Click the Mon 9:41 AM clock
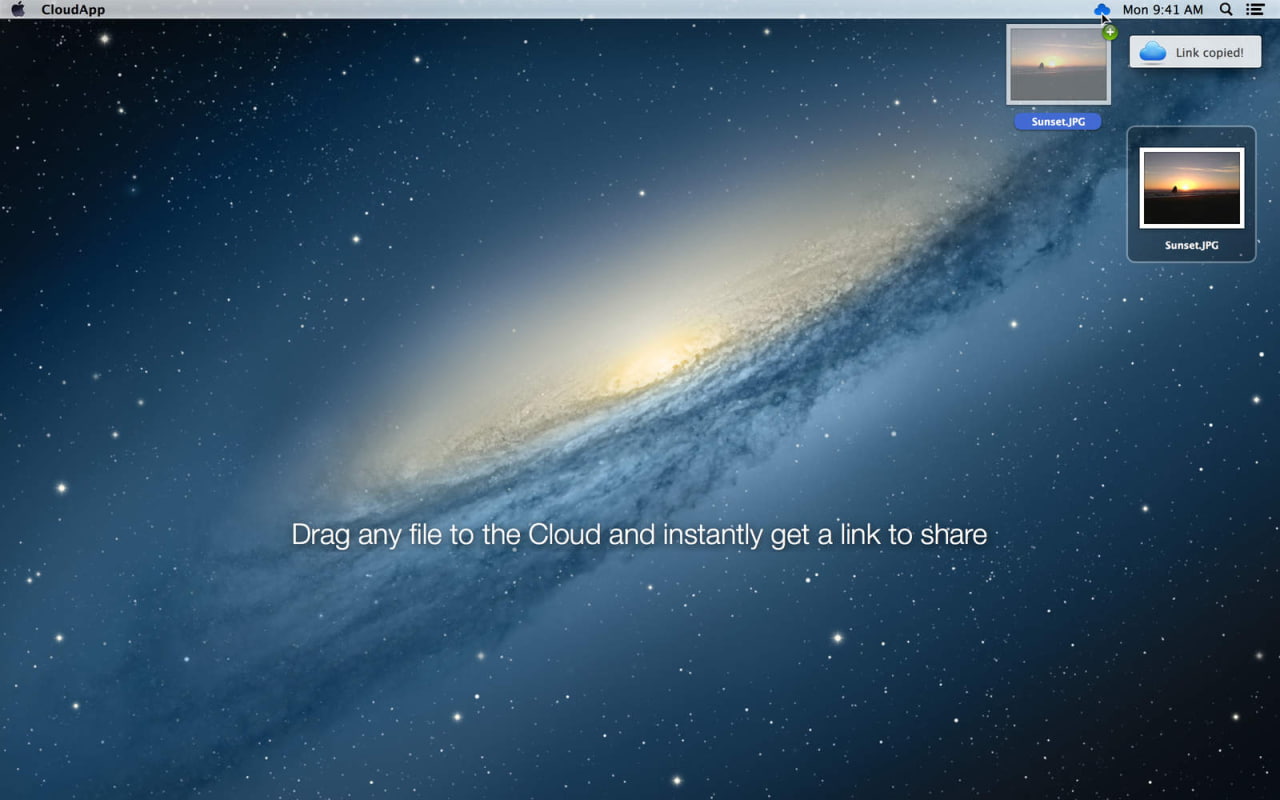This screenshot has height=800, width=1280. 1163,10
